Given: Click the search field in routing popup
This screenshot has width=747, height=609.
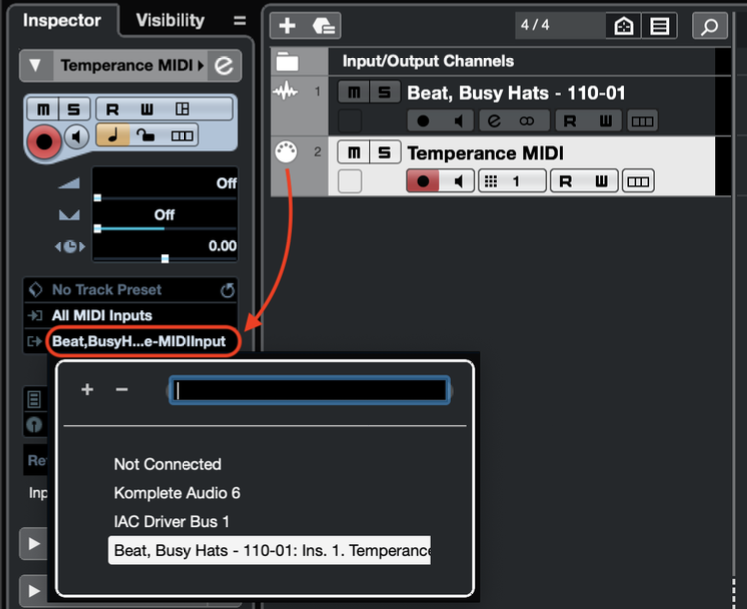Looking at the screenshot, I should 310,390.
